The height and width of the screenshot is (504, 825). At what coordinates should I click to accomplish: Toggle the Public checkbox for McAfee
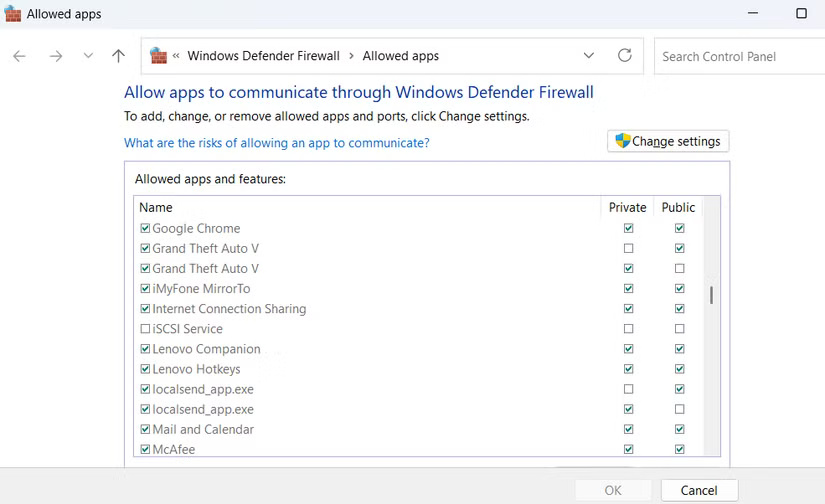click(679, 450)
